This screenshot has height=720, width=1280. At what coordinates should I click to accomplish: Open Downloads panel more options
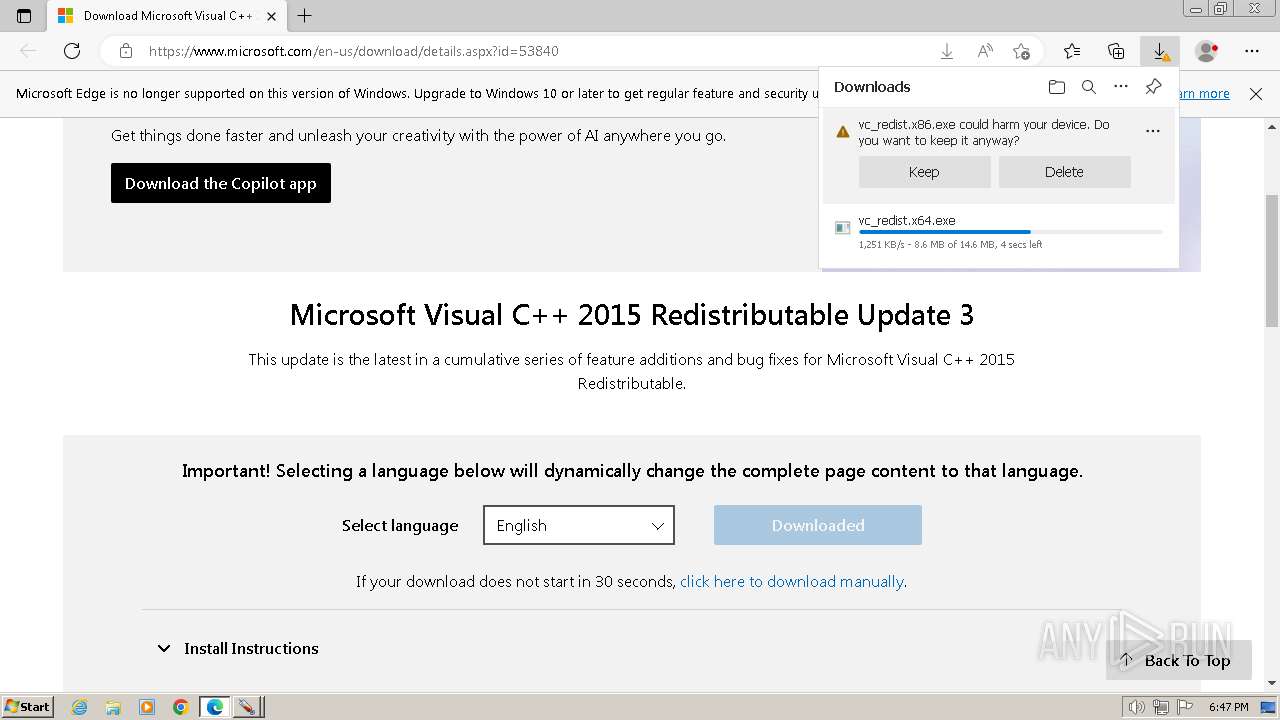(x=1121, y=87)
